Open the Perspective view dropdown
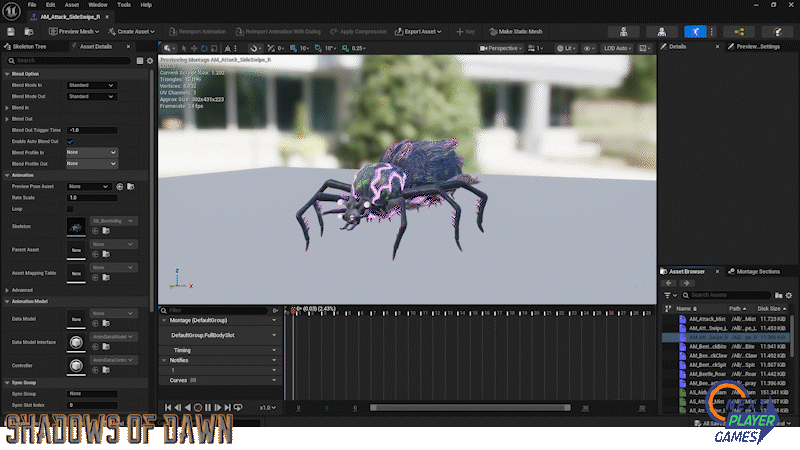800x450 pixels. pyautogui.click(x=501, y=48)
